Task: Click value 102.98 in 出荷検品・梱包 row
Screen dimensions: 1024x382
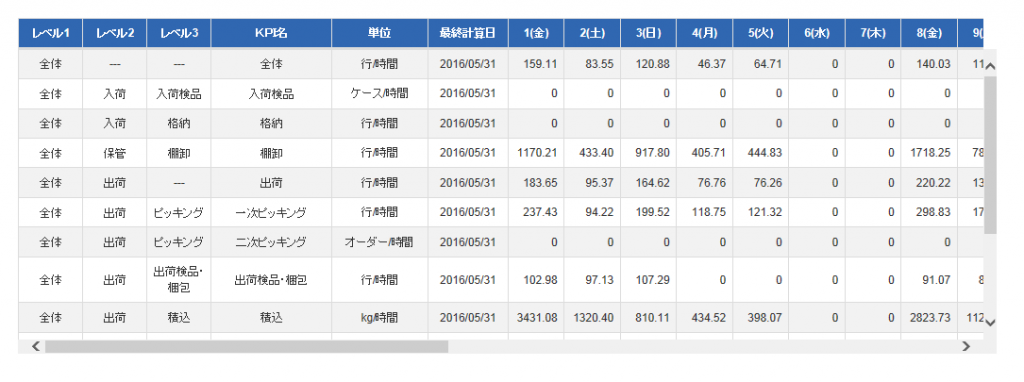Action: pos(541,280)
